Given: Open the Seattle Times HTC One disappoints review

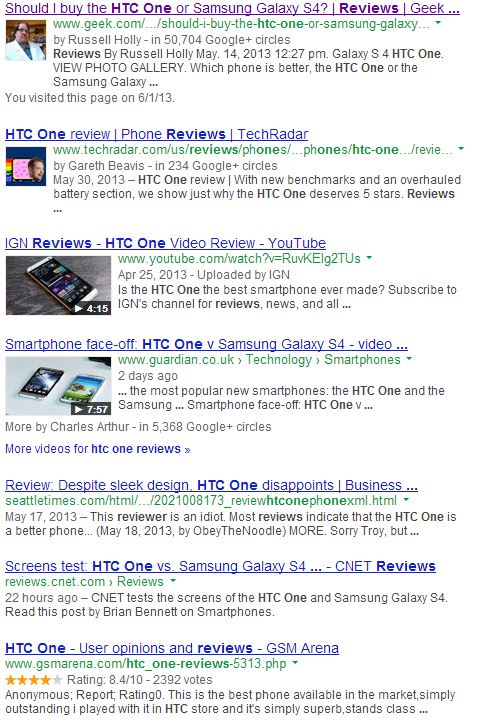Looking at the screenshot, I should point(211,485).
